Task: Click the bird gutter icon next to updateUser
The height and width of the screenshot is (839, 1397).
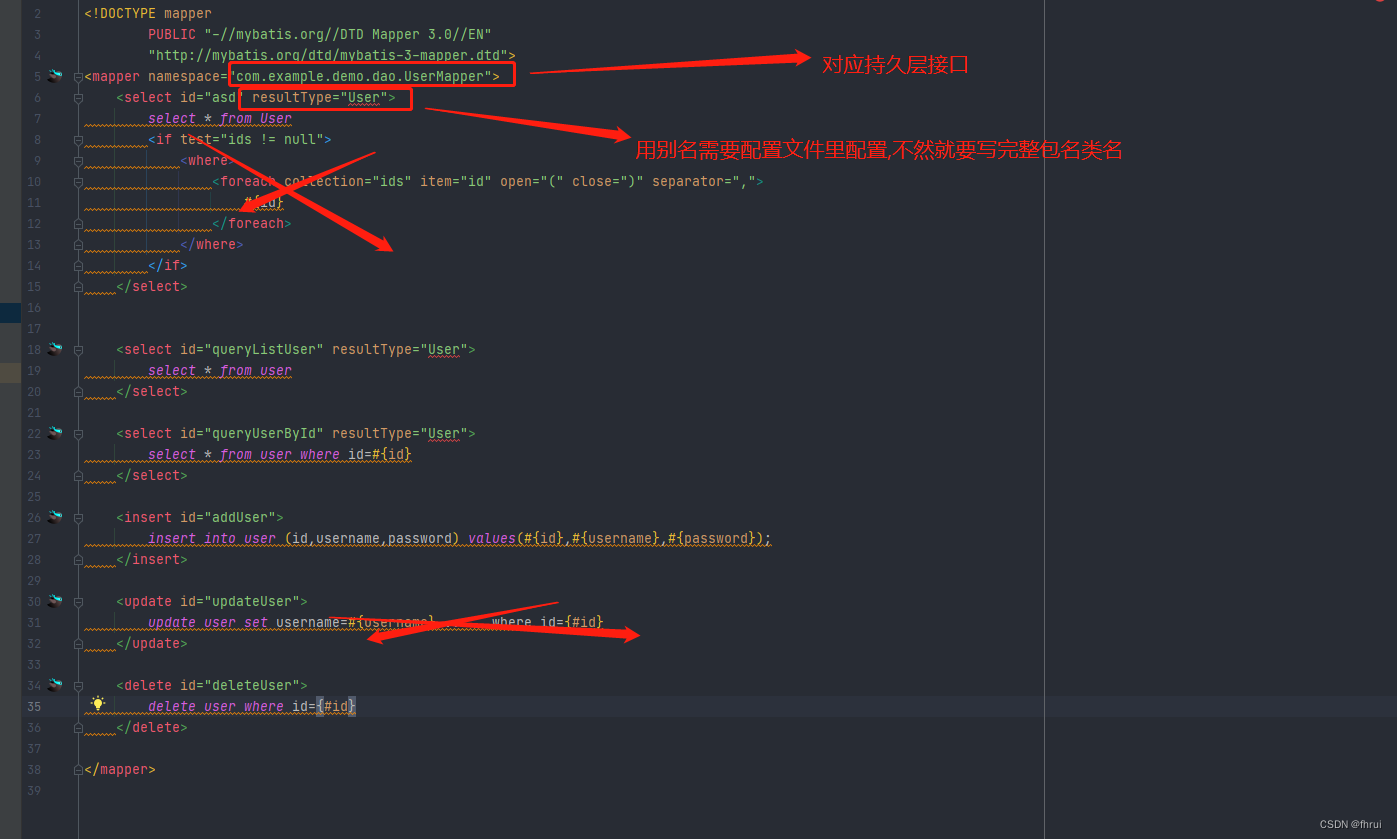Action: (54, 600)
